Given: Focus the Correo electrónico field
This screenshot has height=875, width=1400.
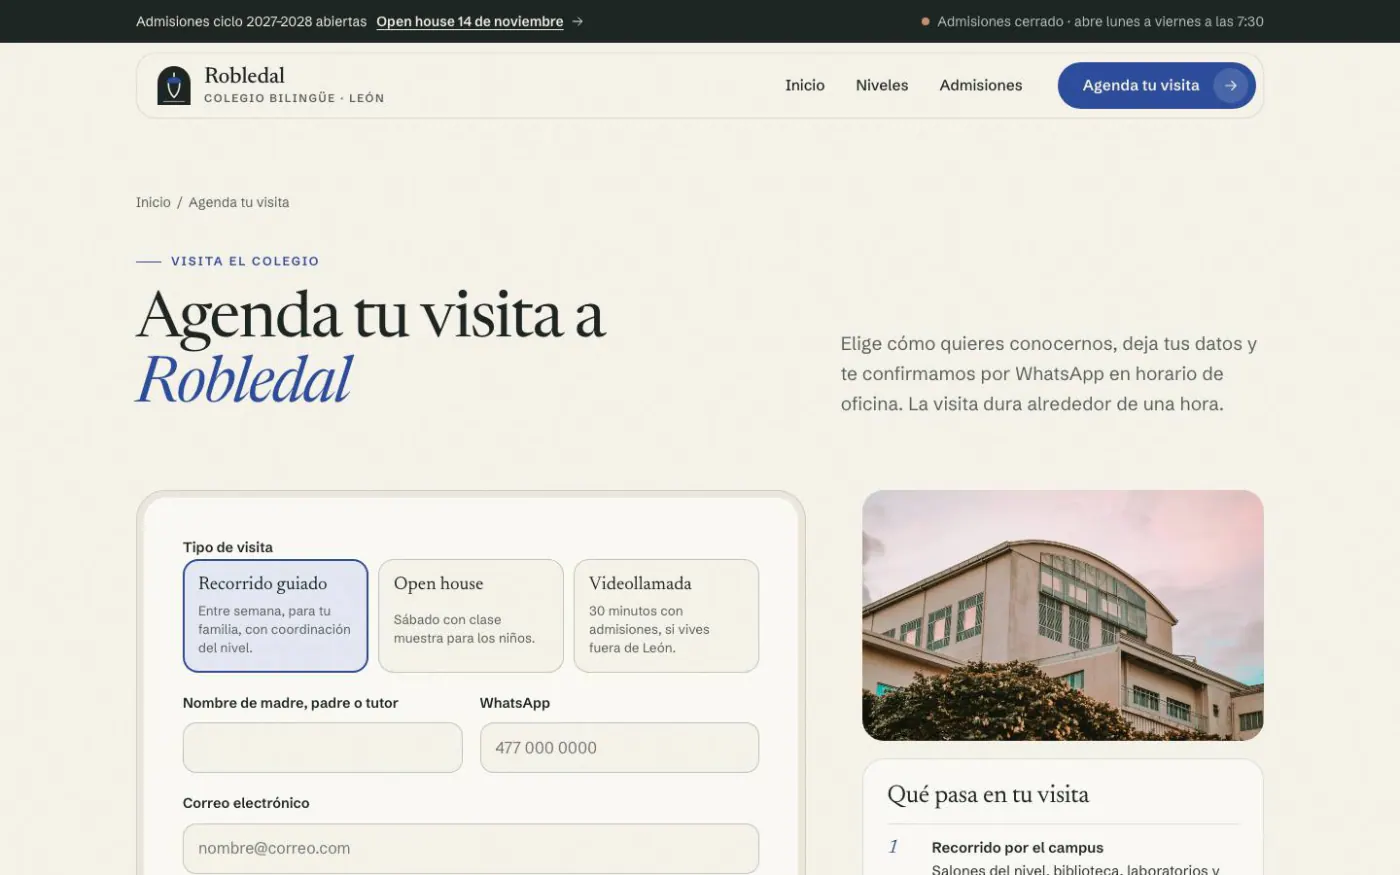Looking at the screenshot, I should 471,848.
